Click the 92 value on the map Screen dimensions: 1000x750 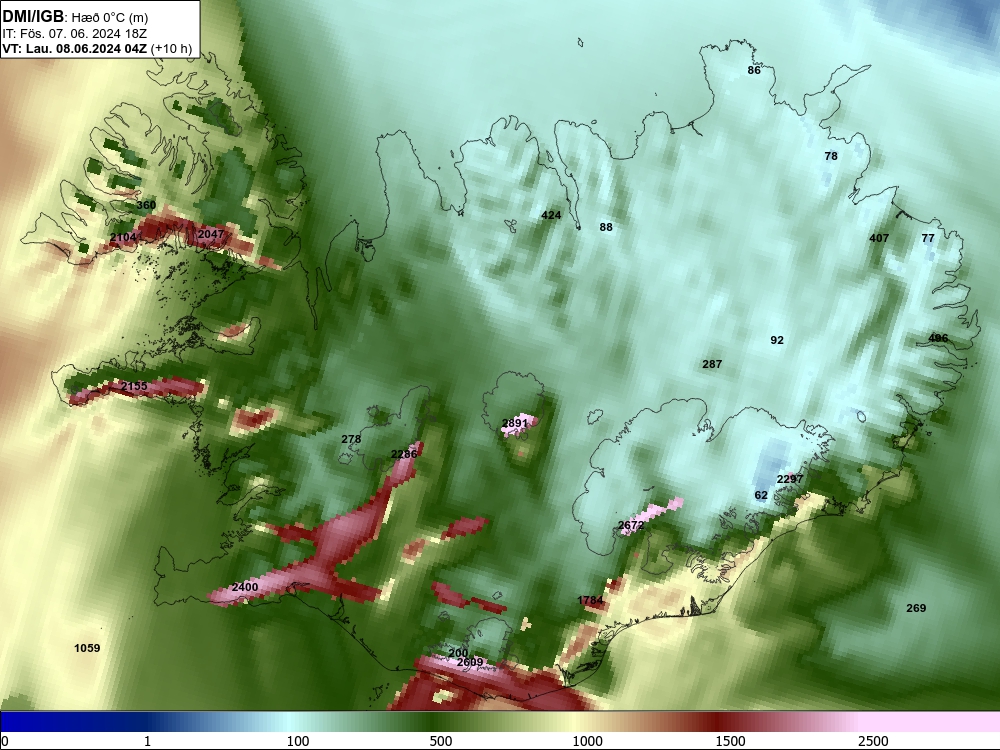[x=777, y=341]
